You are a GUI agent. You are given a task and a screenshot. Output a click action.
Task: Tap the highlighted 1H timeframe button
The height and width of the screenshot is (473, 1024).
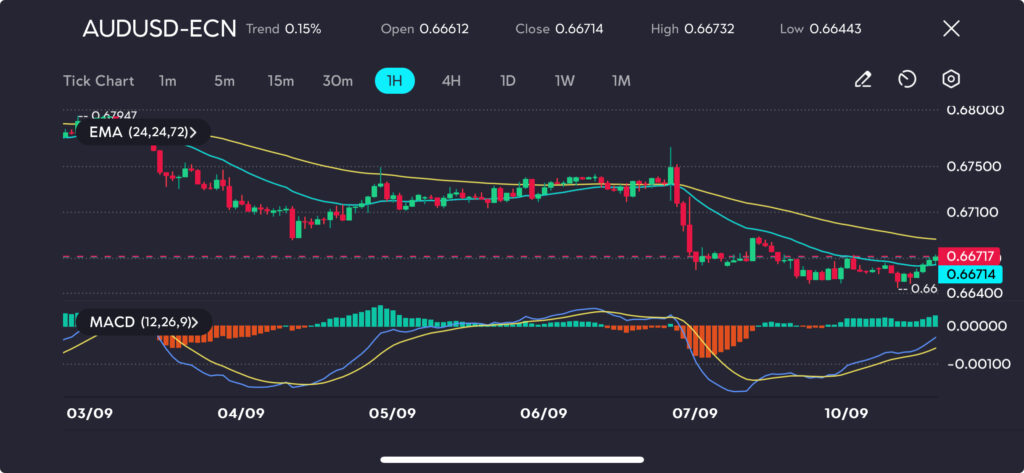click(395, 80)
